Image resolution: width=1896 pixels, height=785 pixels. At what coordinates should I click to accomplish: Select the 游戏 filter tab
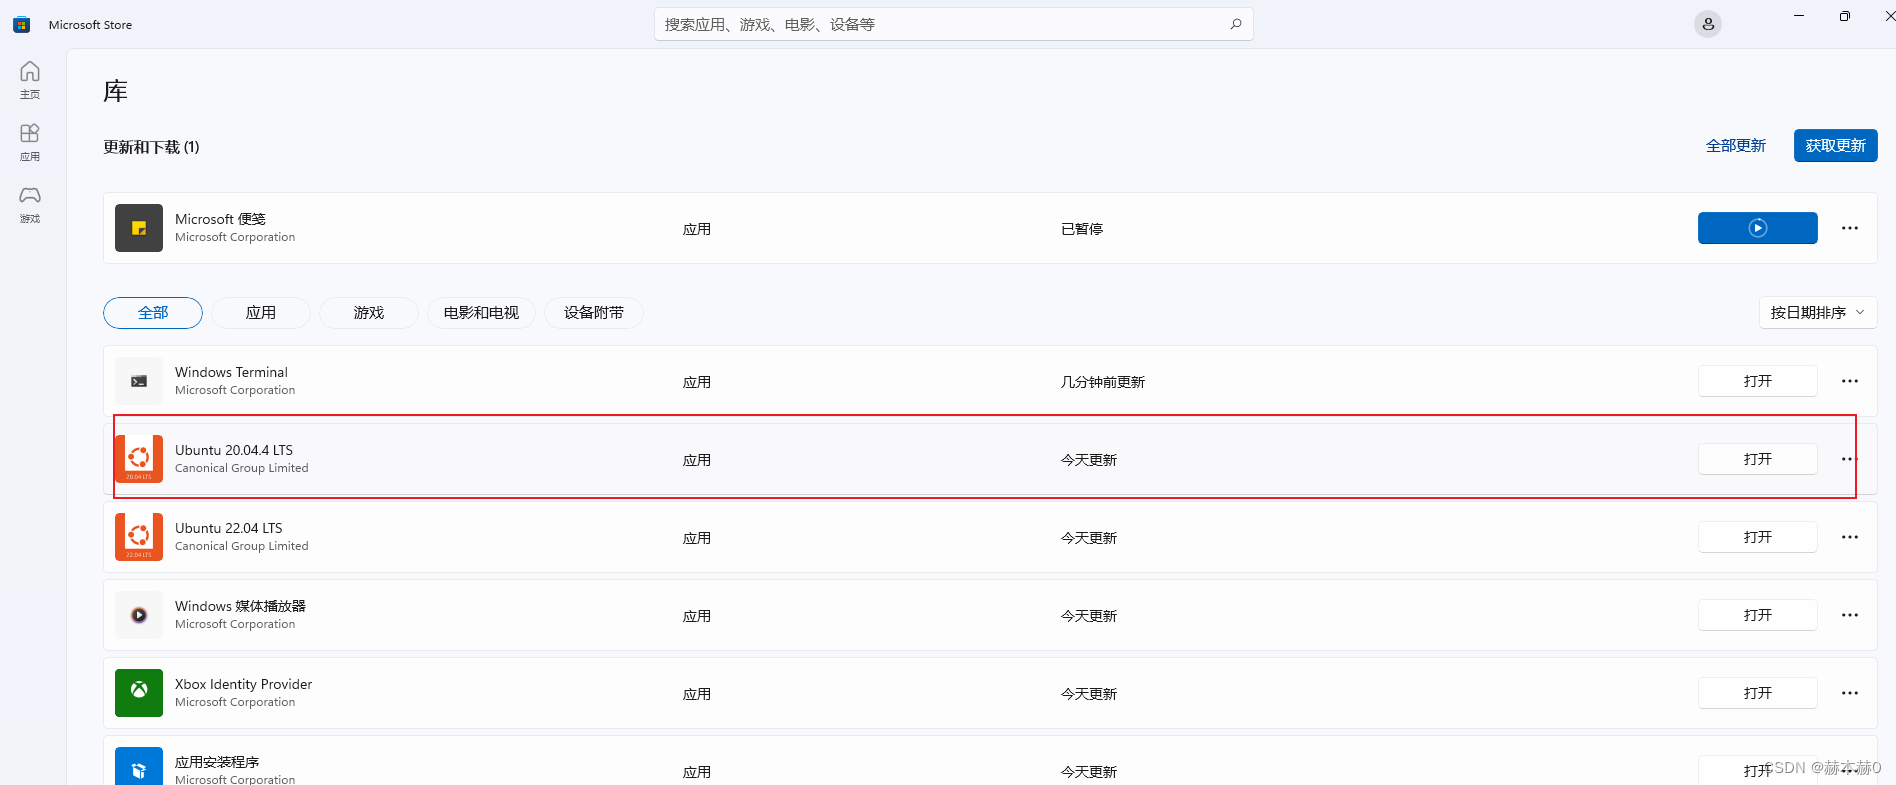pyautogui.click(x=369, y=313)
